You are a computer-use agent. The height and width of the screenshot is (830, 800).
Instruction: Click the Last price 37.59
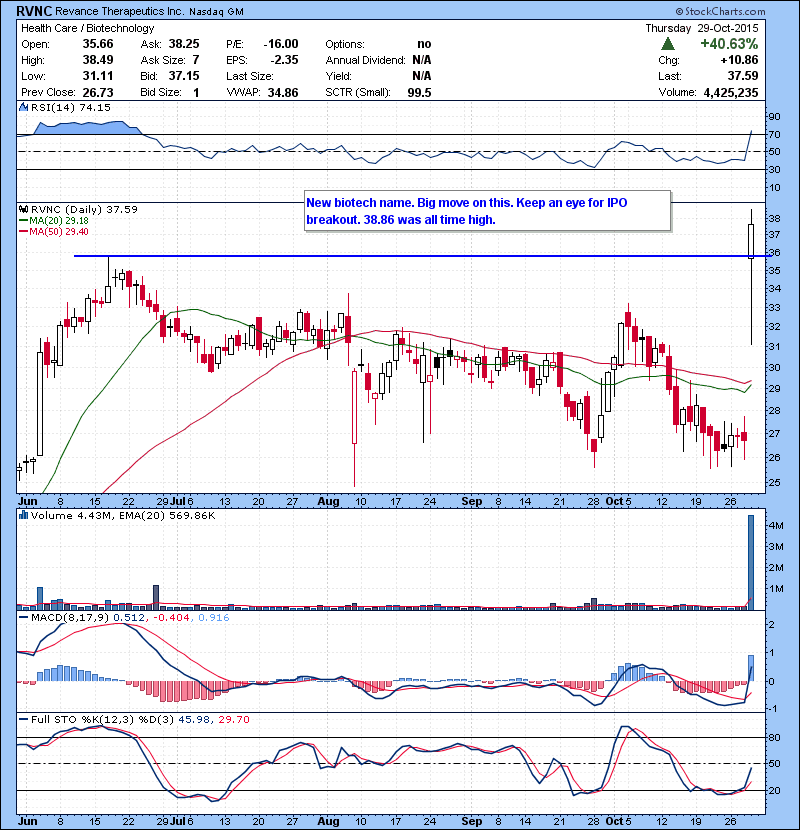[743, 76]
